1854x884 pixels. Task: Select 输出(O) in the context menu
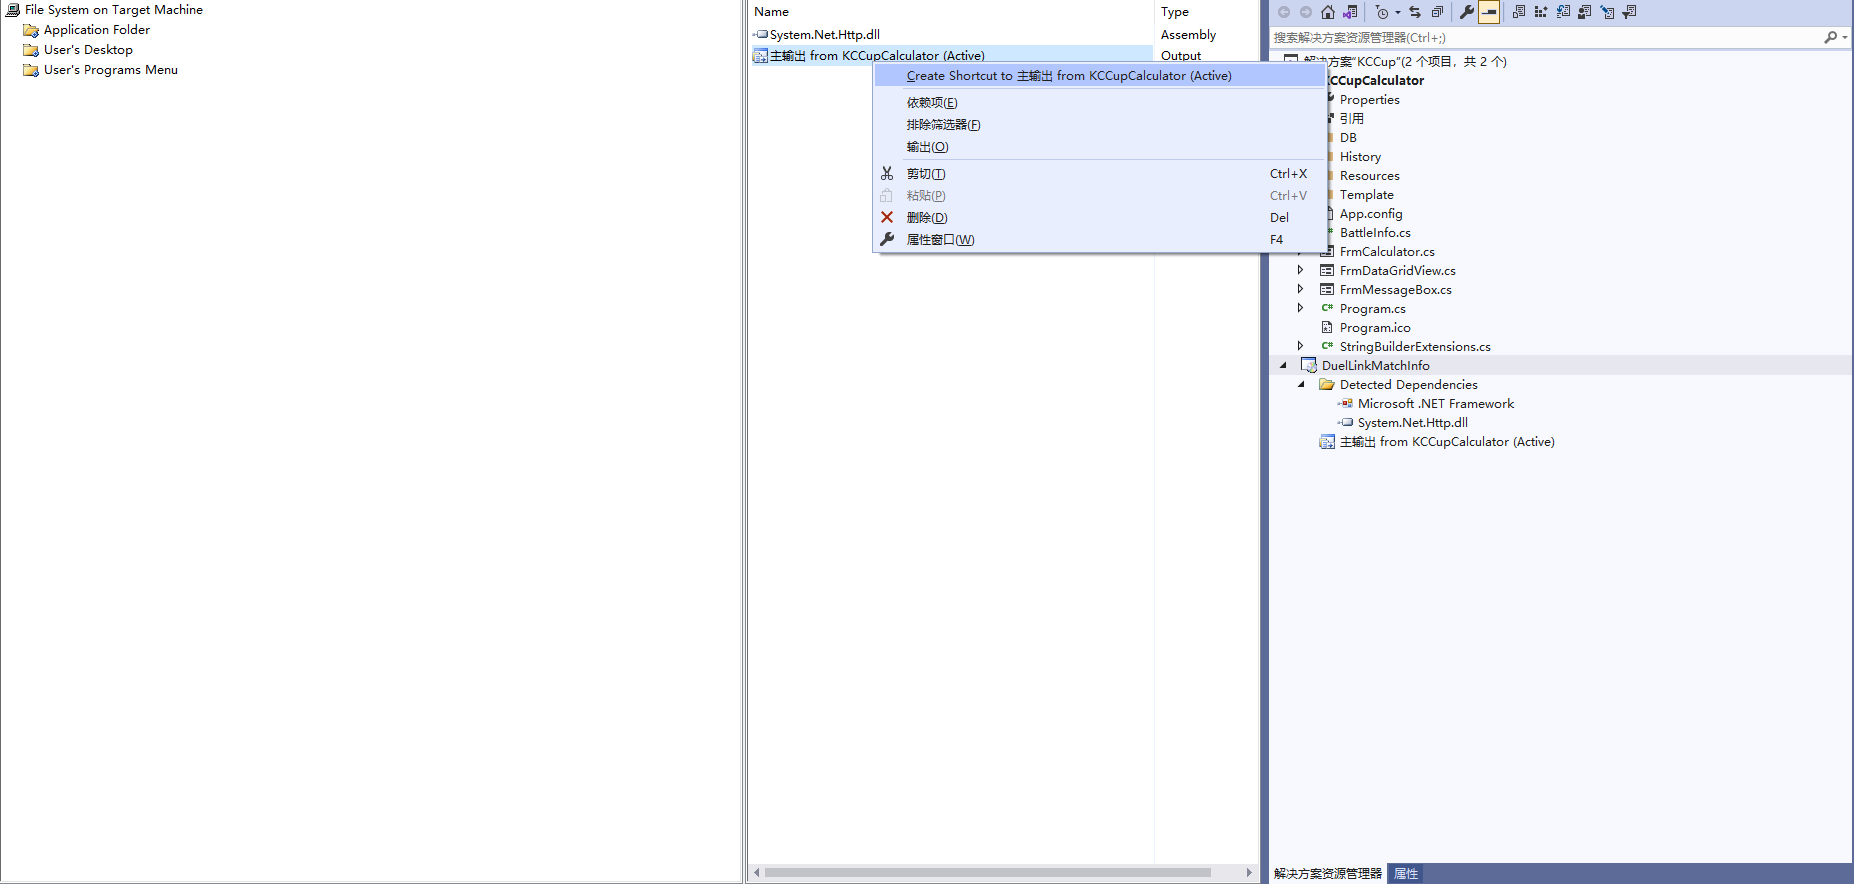1100,147
